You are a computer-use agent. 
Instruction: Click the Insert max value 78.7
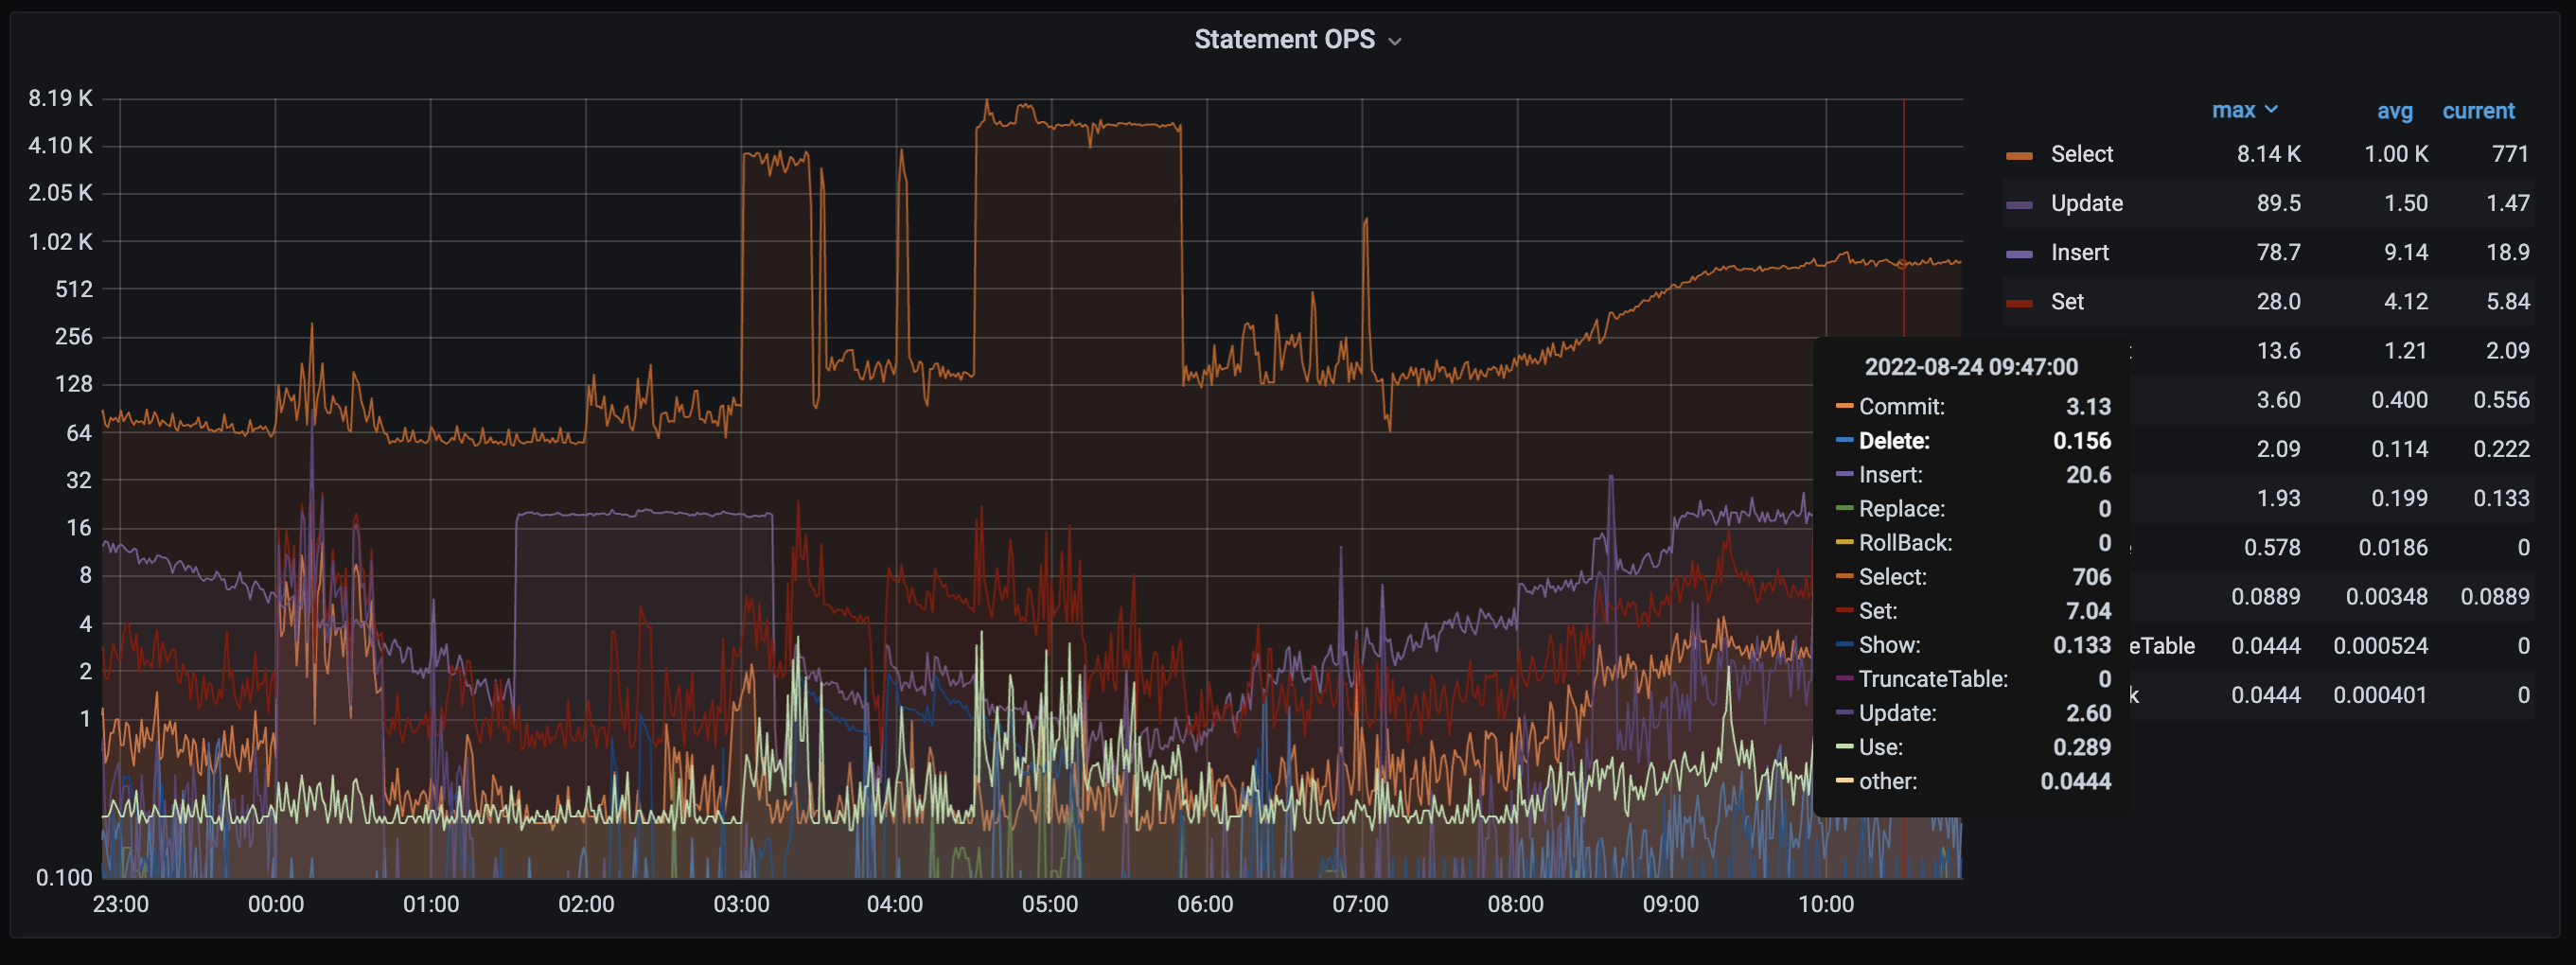(x=2278, y=252)
